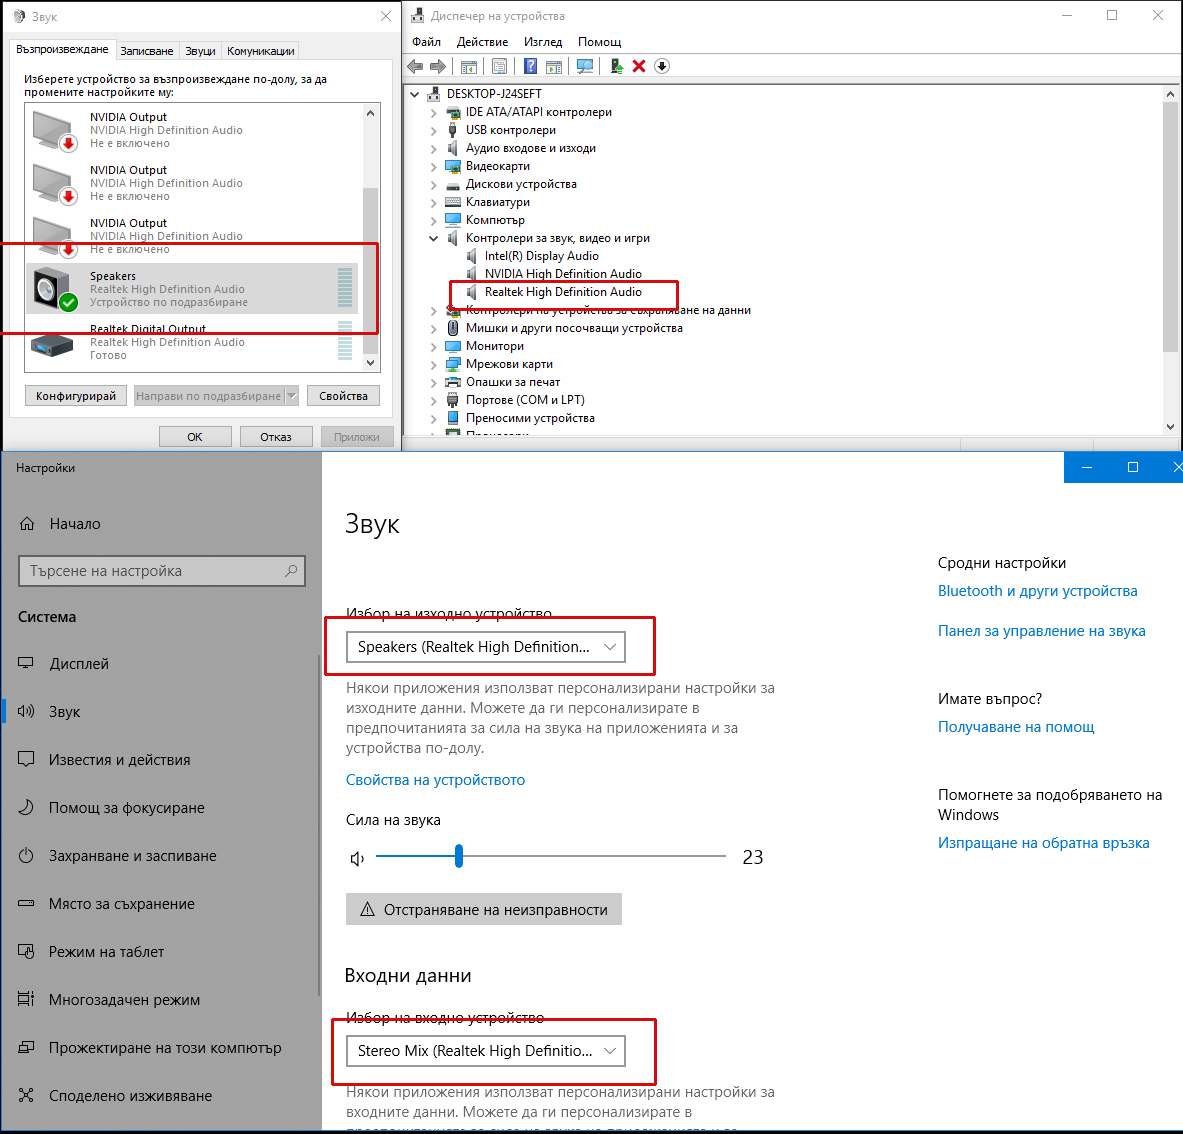Viewport: 1183px width, 1134px height.
Task: Click Получаване на помощ link
Action: [1016, 727]
